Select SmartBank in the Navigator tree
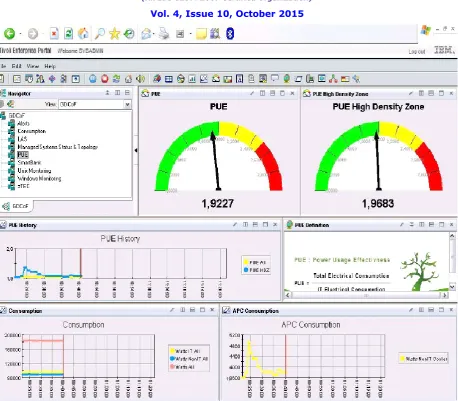 tap(29, 163)
